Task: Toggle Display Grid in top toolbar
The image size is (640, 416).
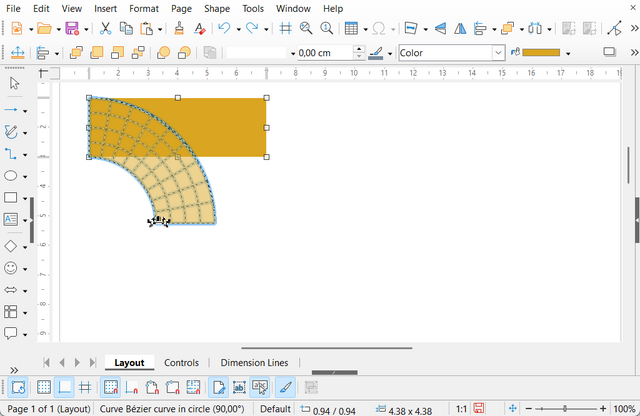Action: (x=285, y=29)
